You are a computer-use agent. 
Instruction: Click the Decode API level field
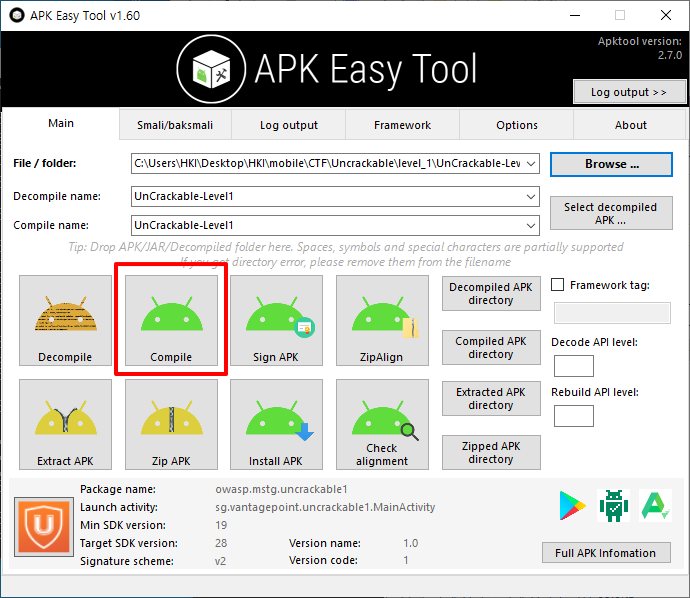tap(573, 366)
